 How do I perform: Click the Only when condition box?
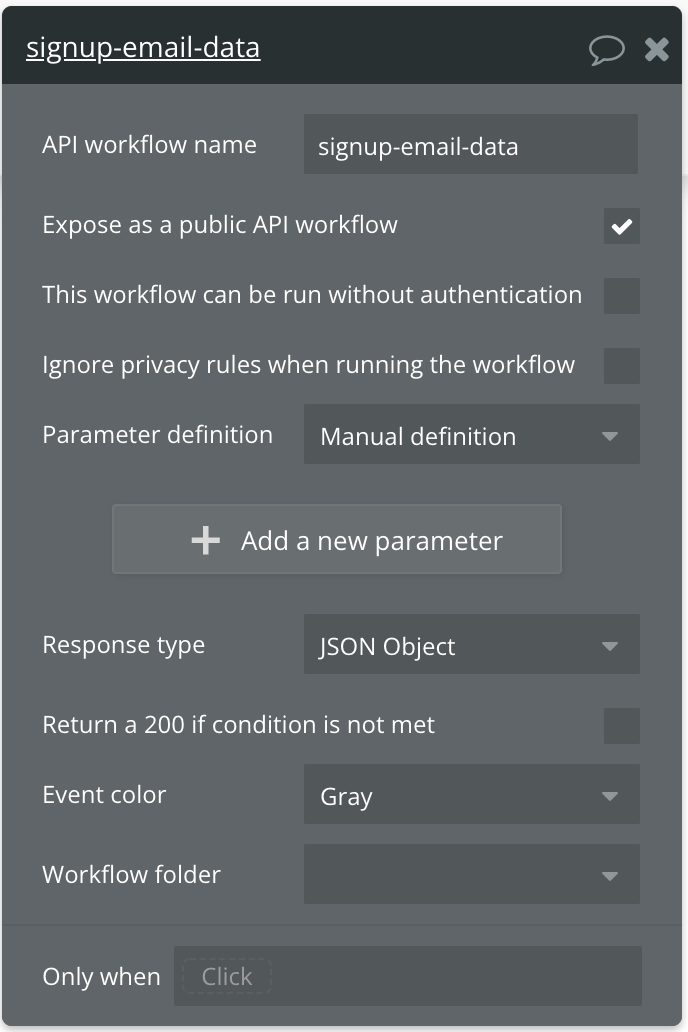click(407, 976)
